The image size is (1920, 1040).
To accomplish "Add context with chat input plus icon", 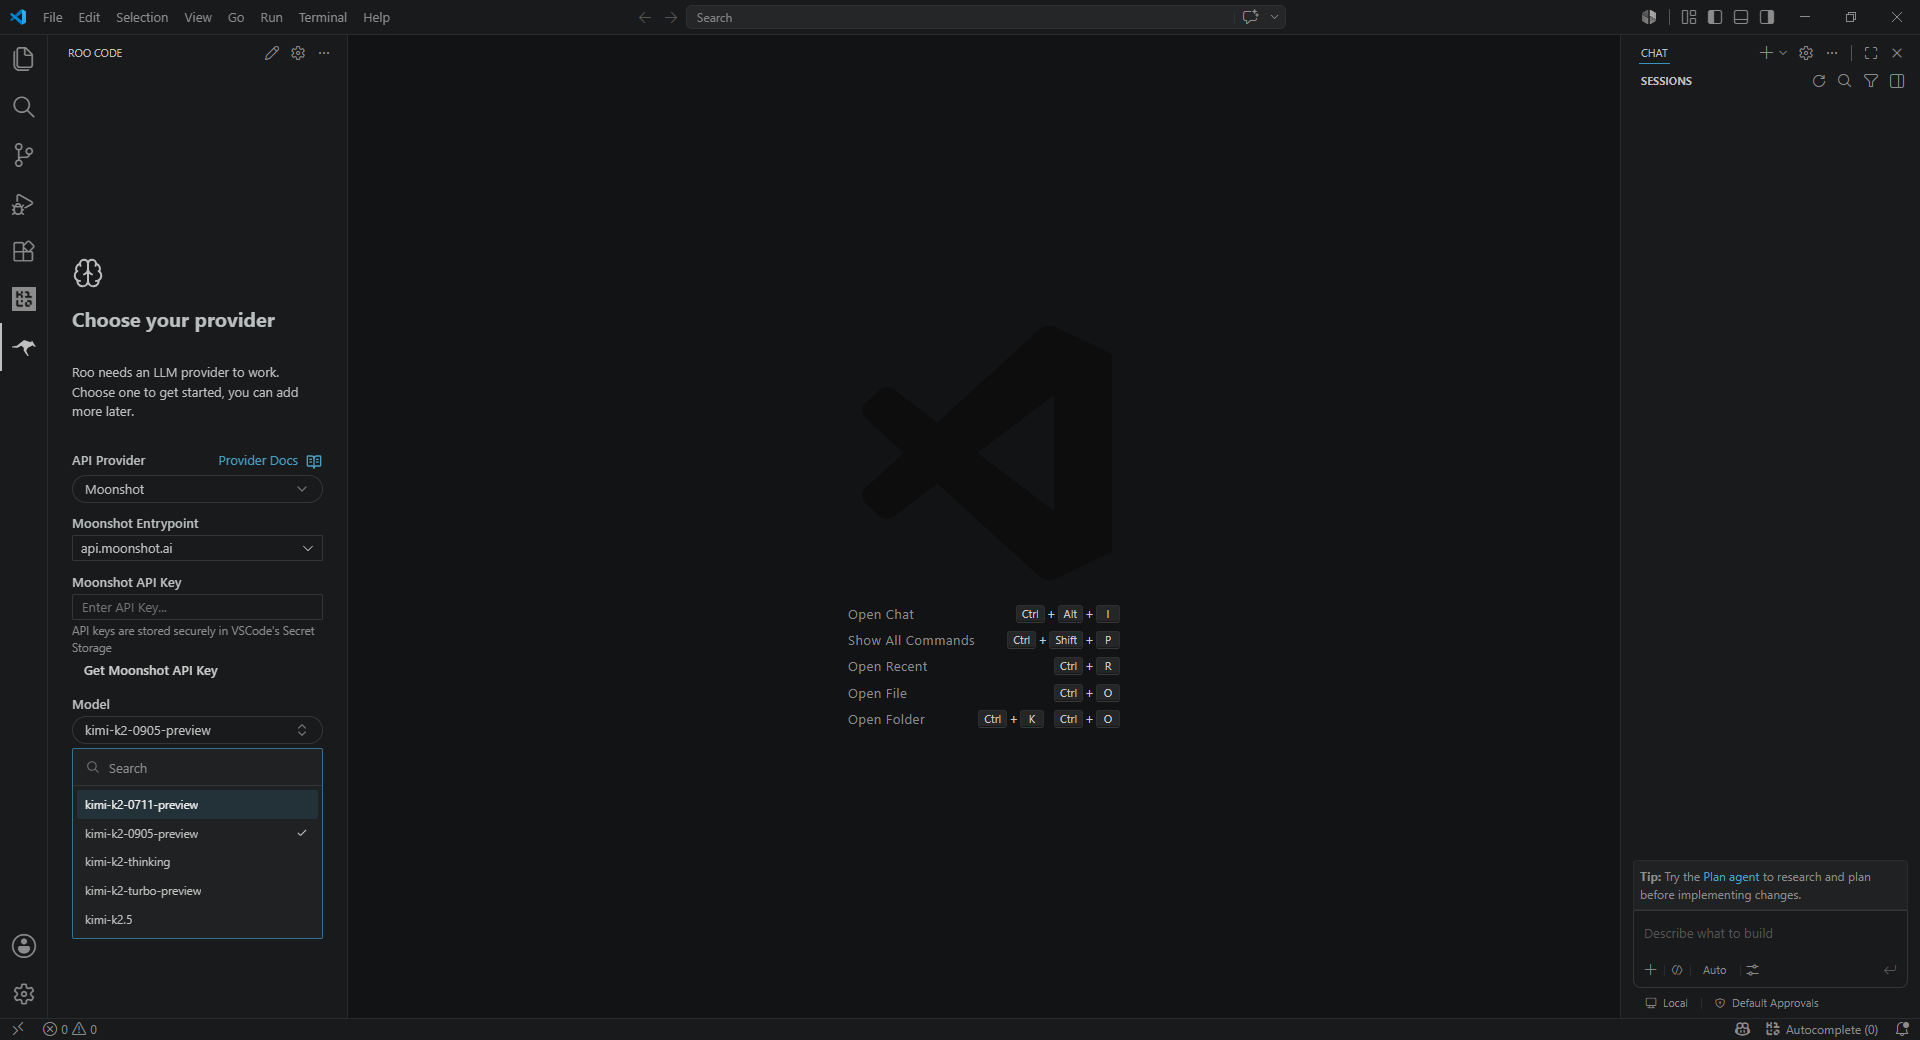I will [x=1651, y=970].
